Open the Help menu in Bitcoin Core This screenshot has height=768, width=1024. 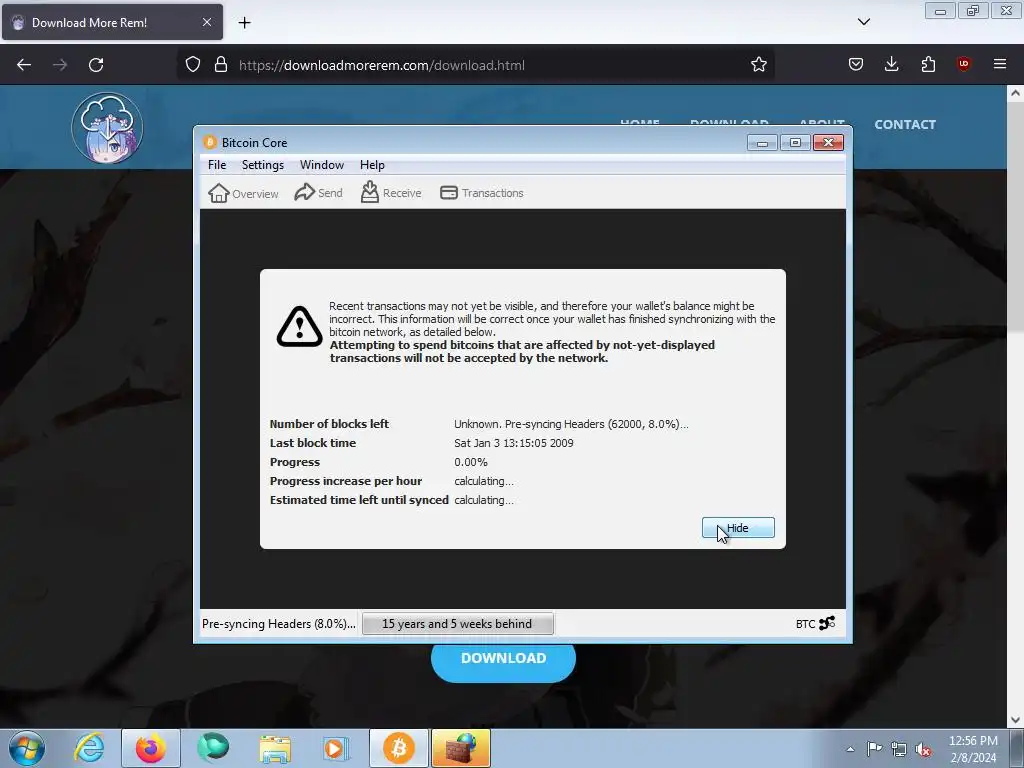tap(372, 165)
